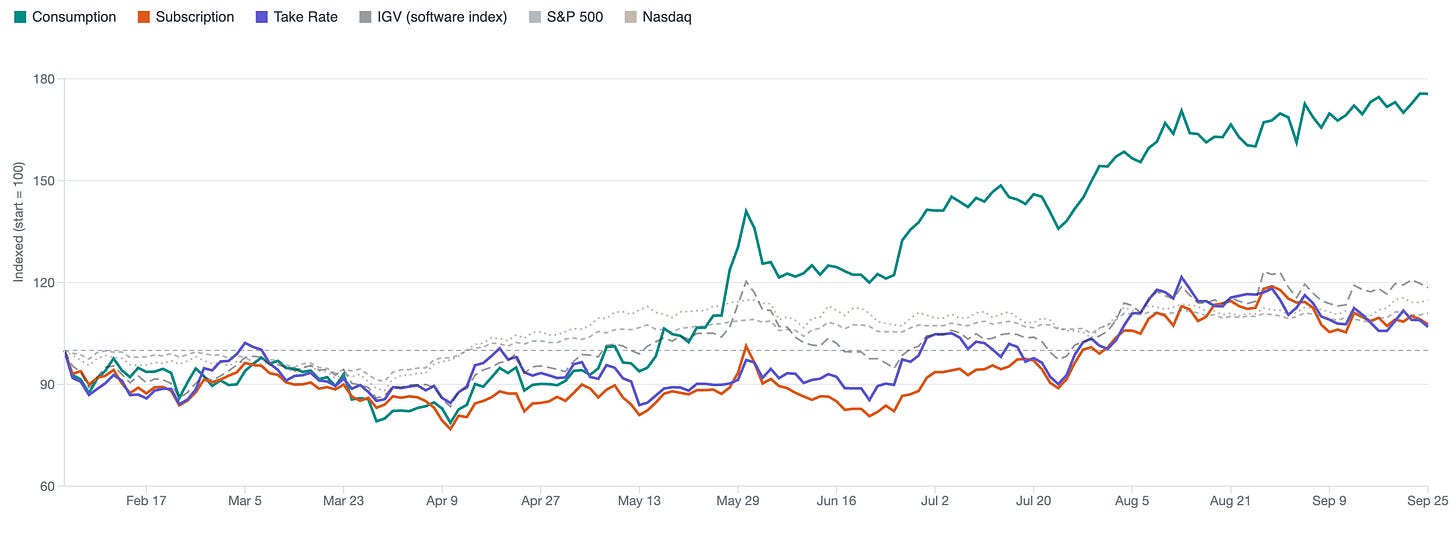Viewport: 1456px width, 534px height.
Task: Click the Nasdaq legend swatch
Action: tap(631, 17)
